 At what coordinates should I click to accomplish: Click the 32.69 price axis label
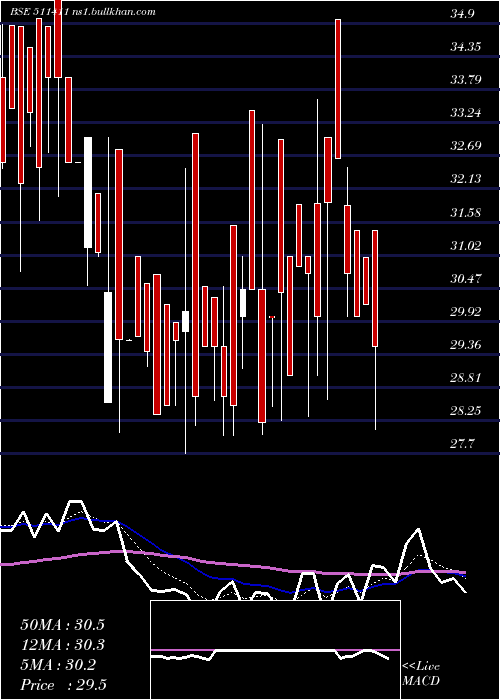point(468,146)
